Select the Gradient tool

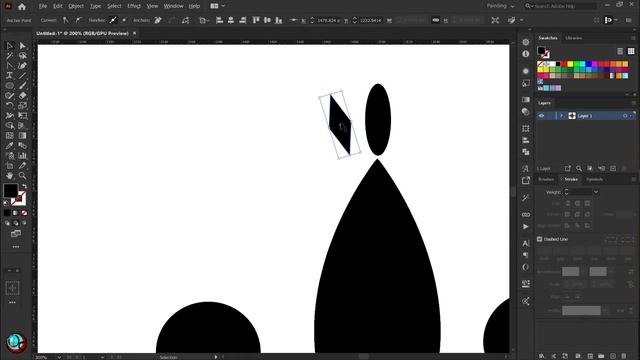coord(22,136)
